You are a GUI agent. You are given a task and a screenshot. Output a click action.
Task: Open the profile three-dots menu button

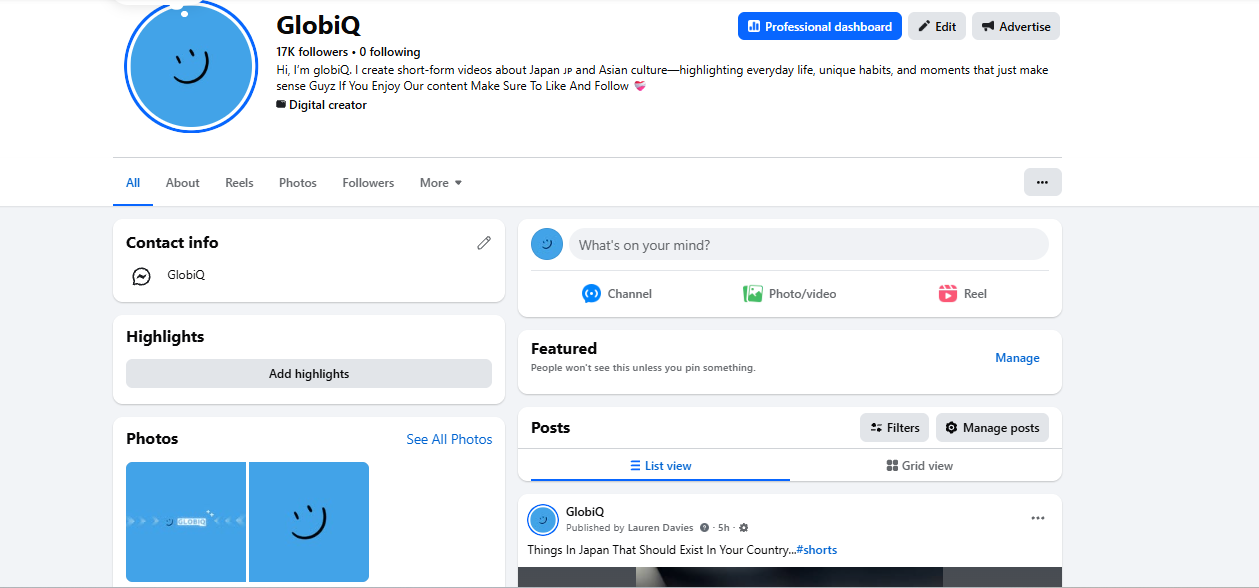pos(1042,182)
